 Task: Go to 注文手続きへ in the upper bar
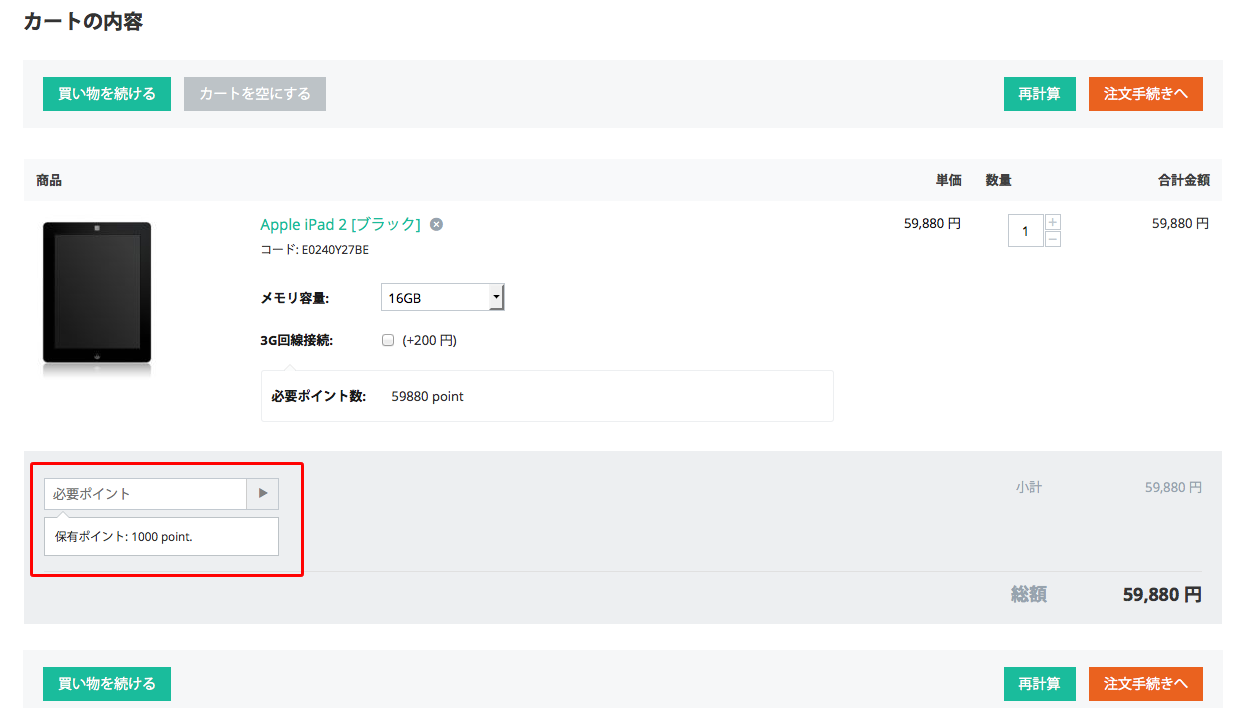(1146, 94)
